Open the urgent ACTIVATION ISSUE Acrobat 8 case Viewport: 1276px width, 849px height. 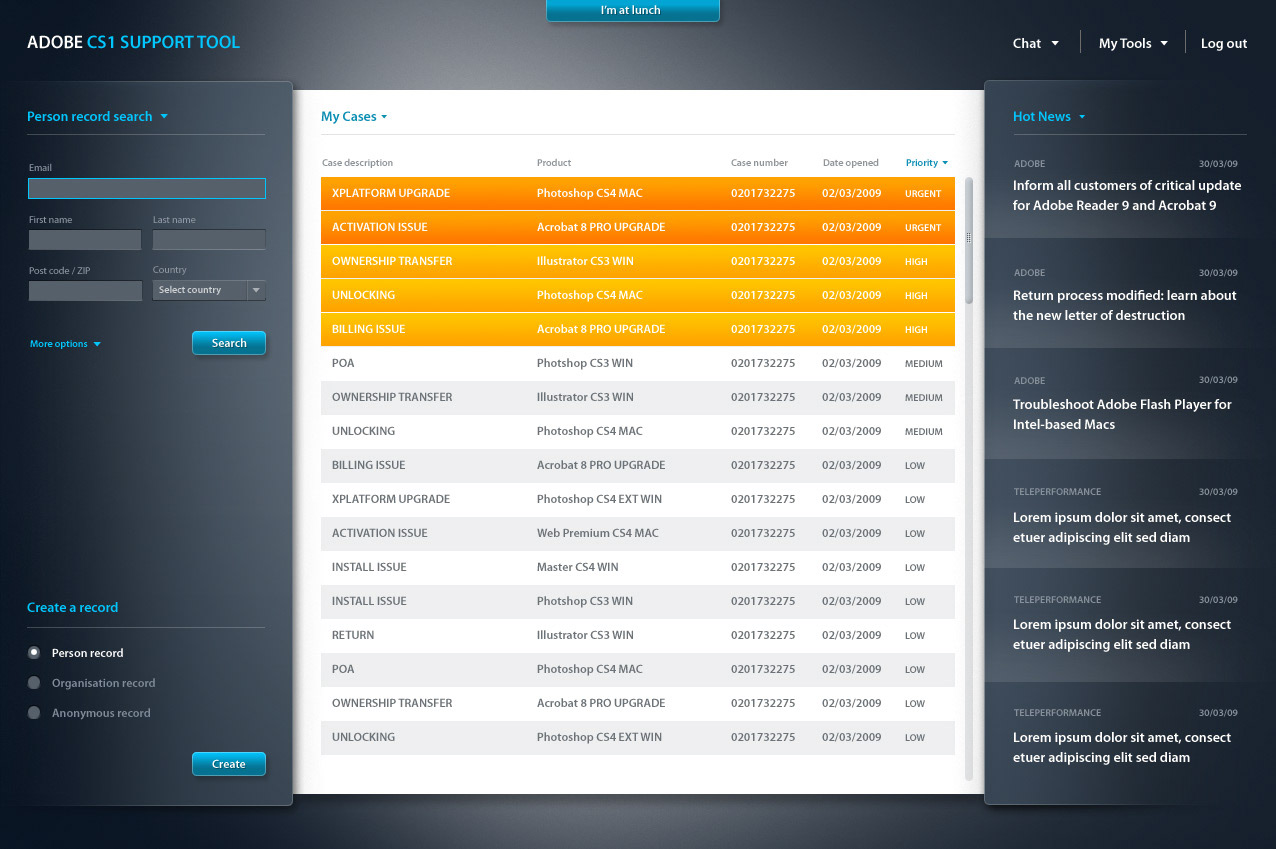[x=638, y=227]
